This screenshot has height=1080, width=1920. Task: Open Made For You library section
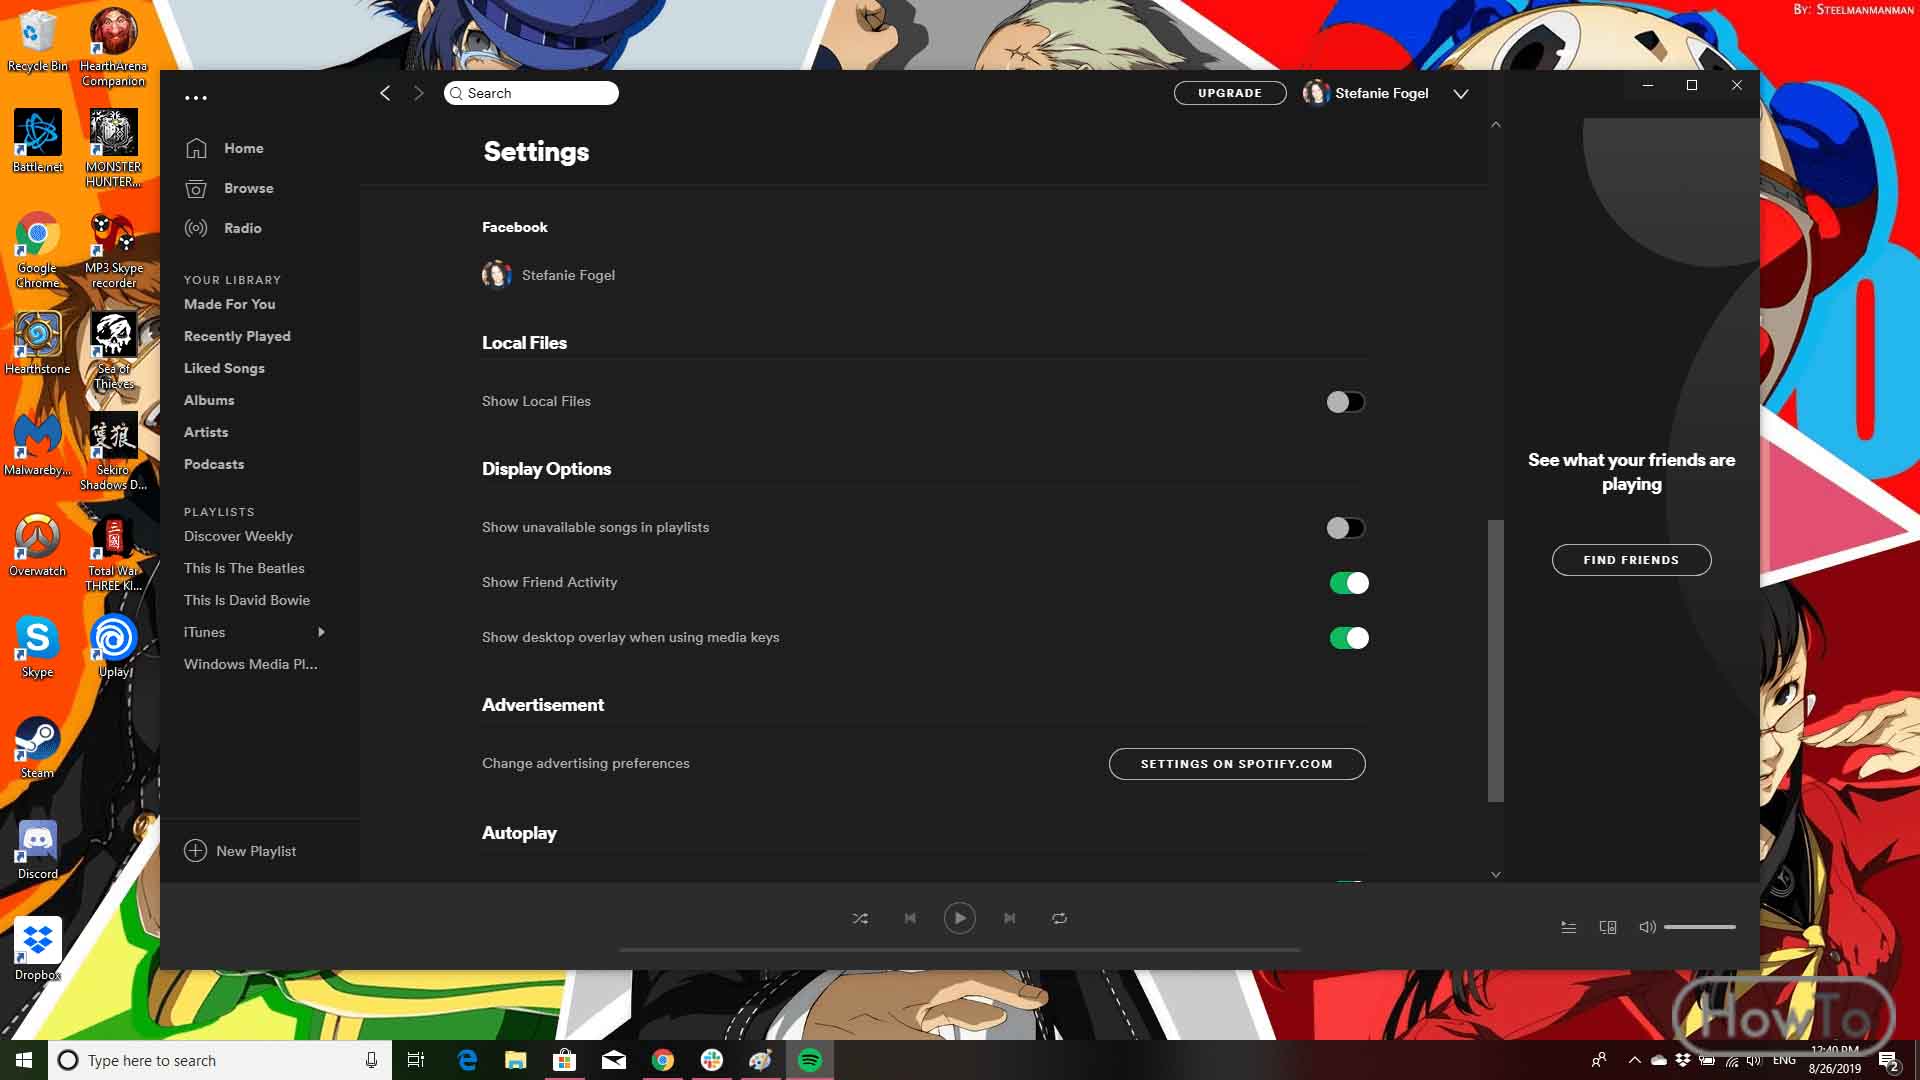[230, 304]
